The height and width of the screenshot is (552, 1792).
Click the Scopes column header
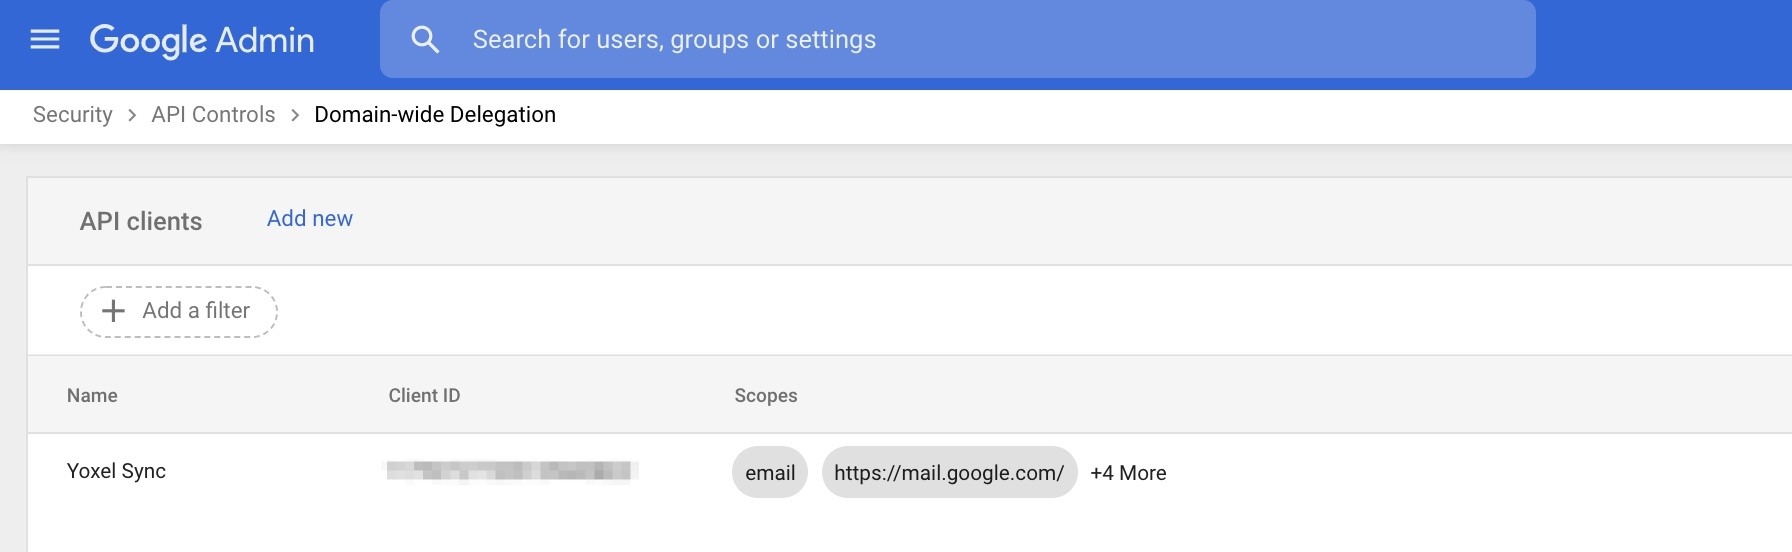tap(765, 396)
